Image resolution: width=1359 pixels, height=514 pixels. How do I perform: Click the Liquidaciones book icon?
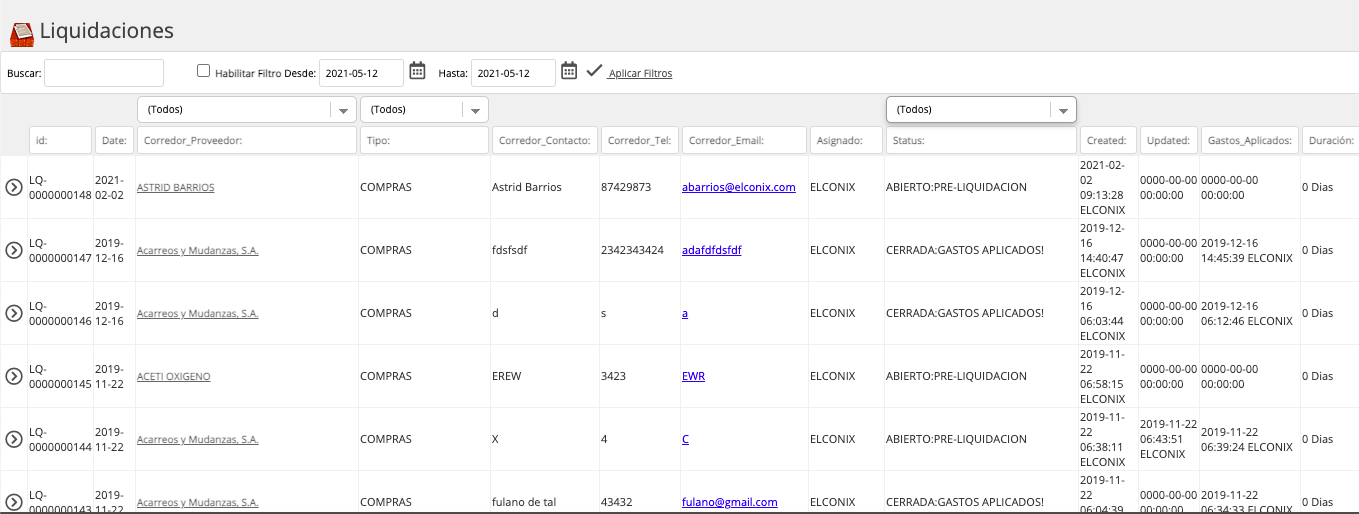[22, 33]
